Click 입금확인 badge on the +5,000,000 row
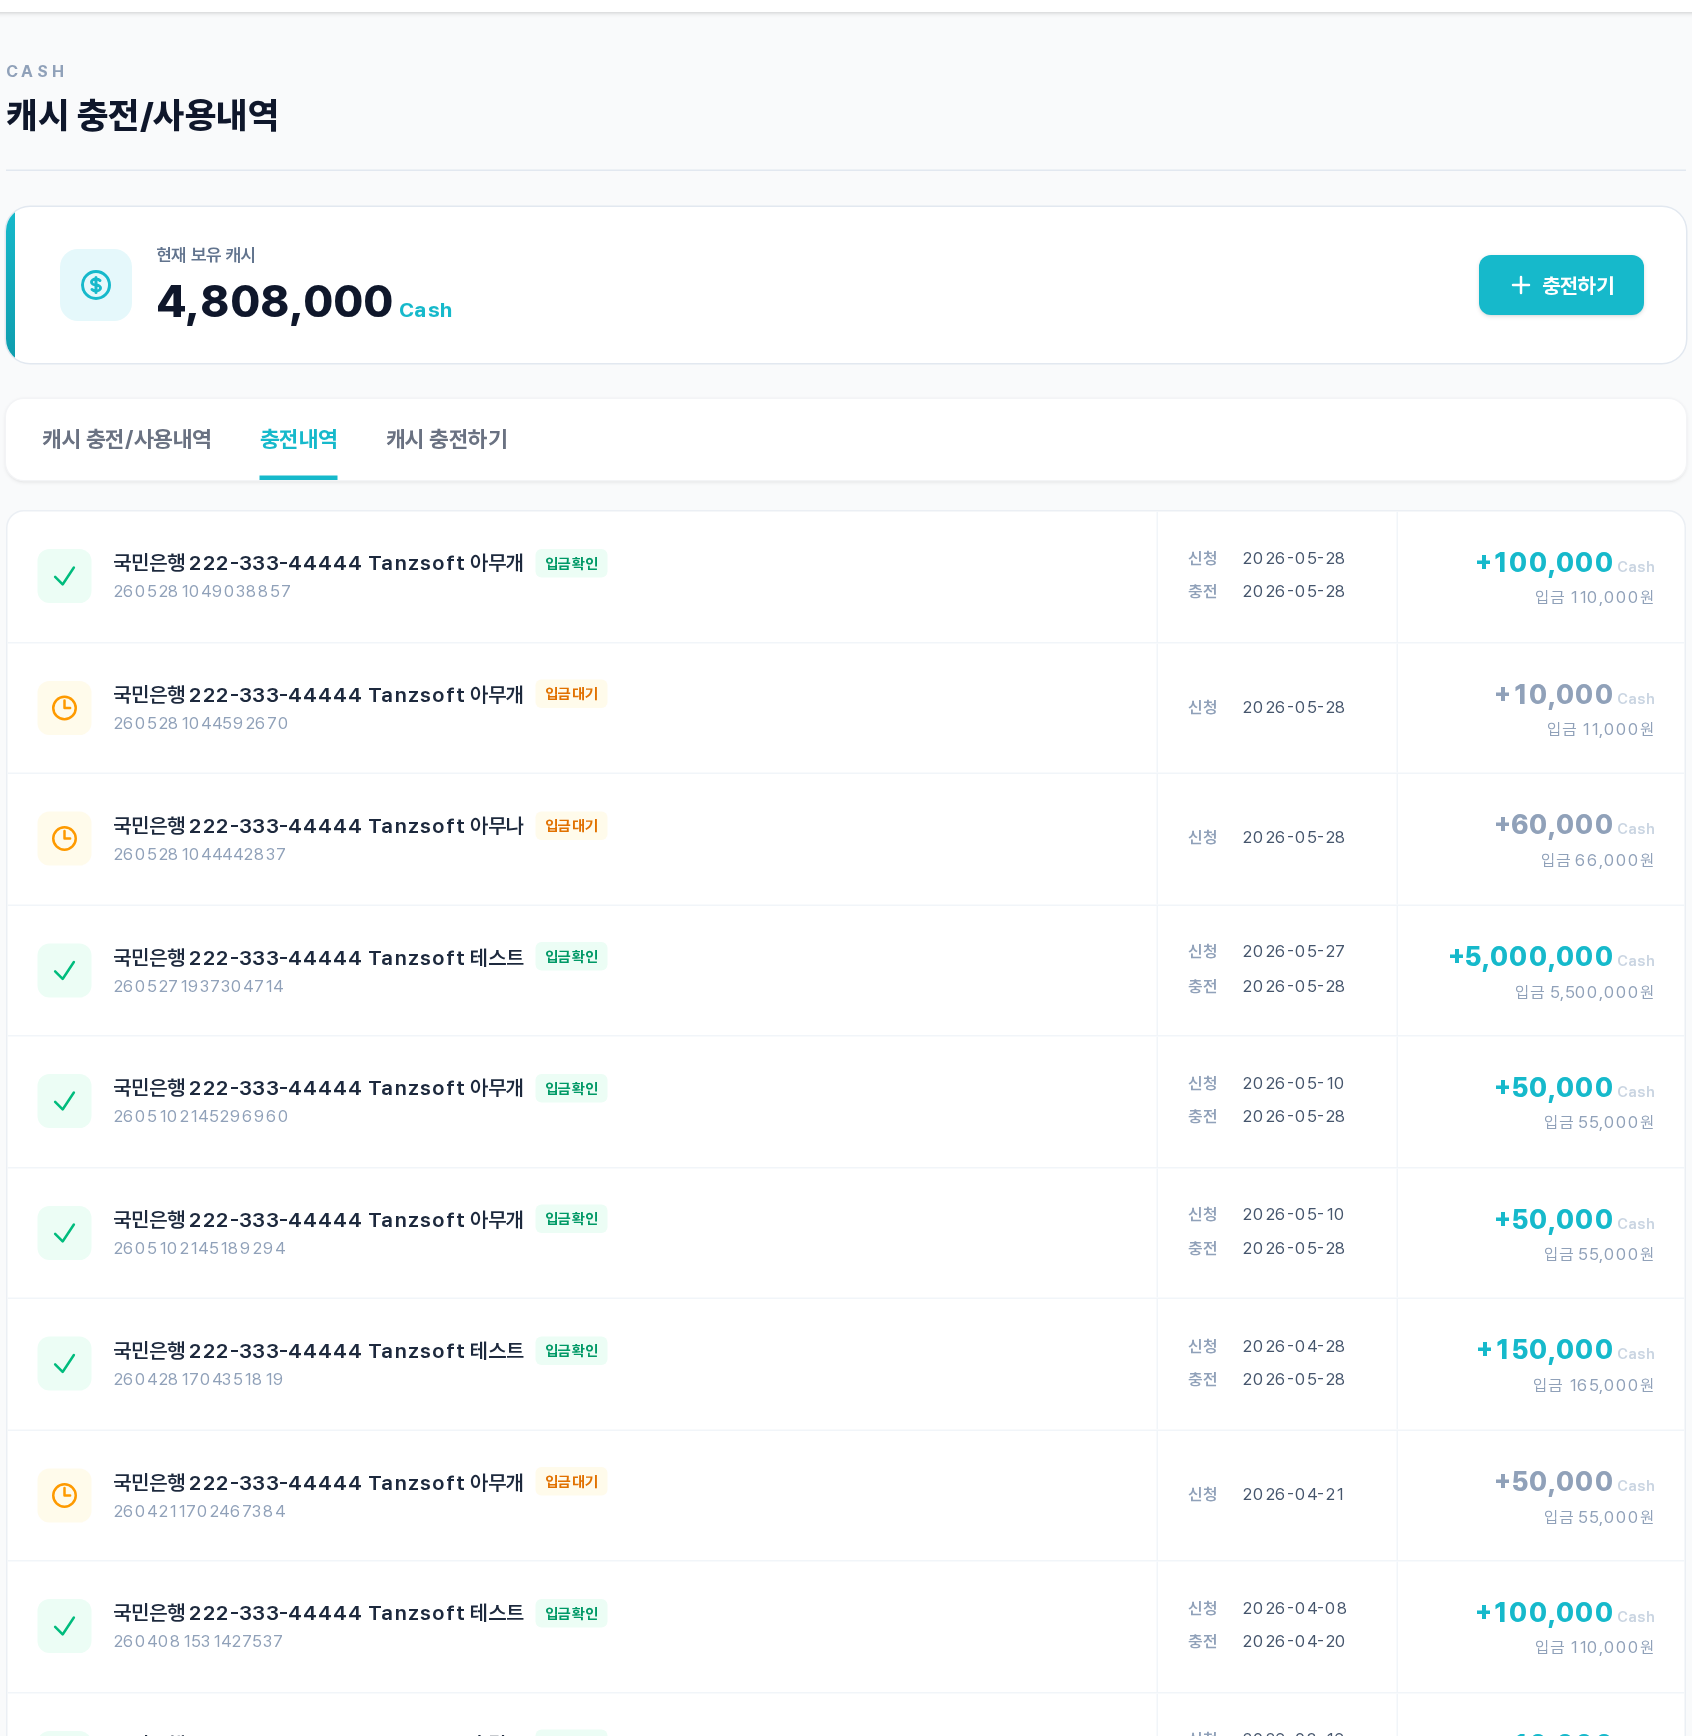 pyautogui.click(x=571, y=957)
